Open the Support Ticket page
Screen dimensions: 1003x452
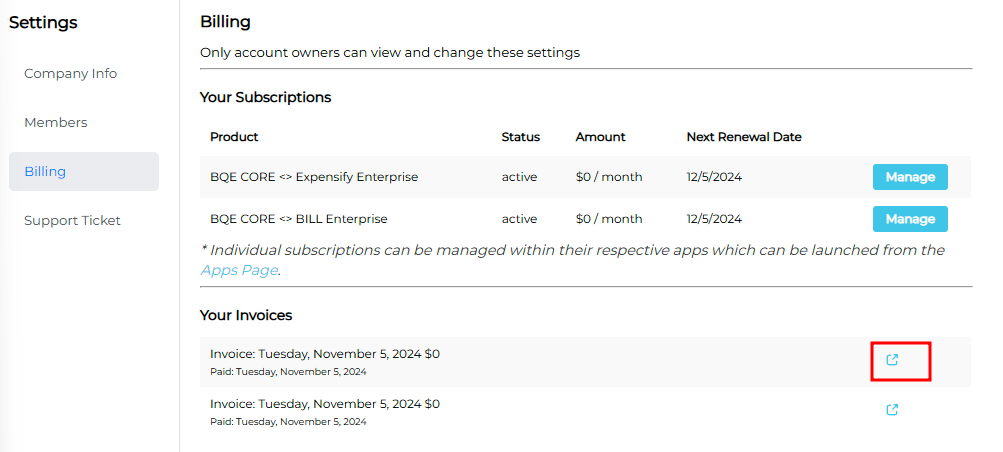click(72, 220)
